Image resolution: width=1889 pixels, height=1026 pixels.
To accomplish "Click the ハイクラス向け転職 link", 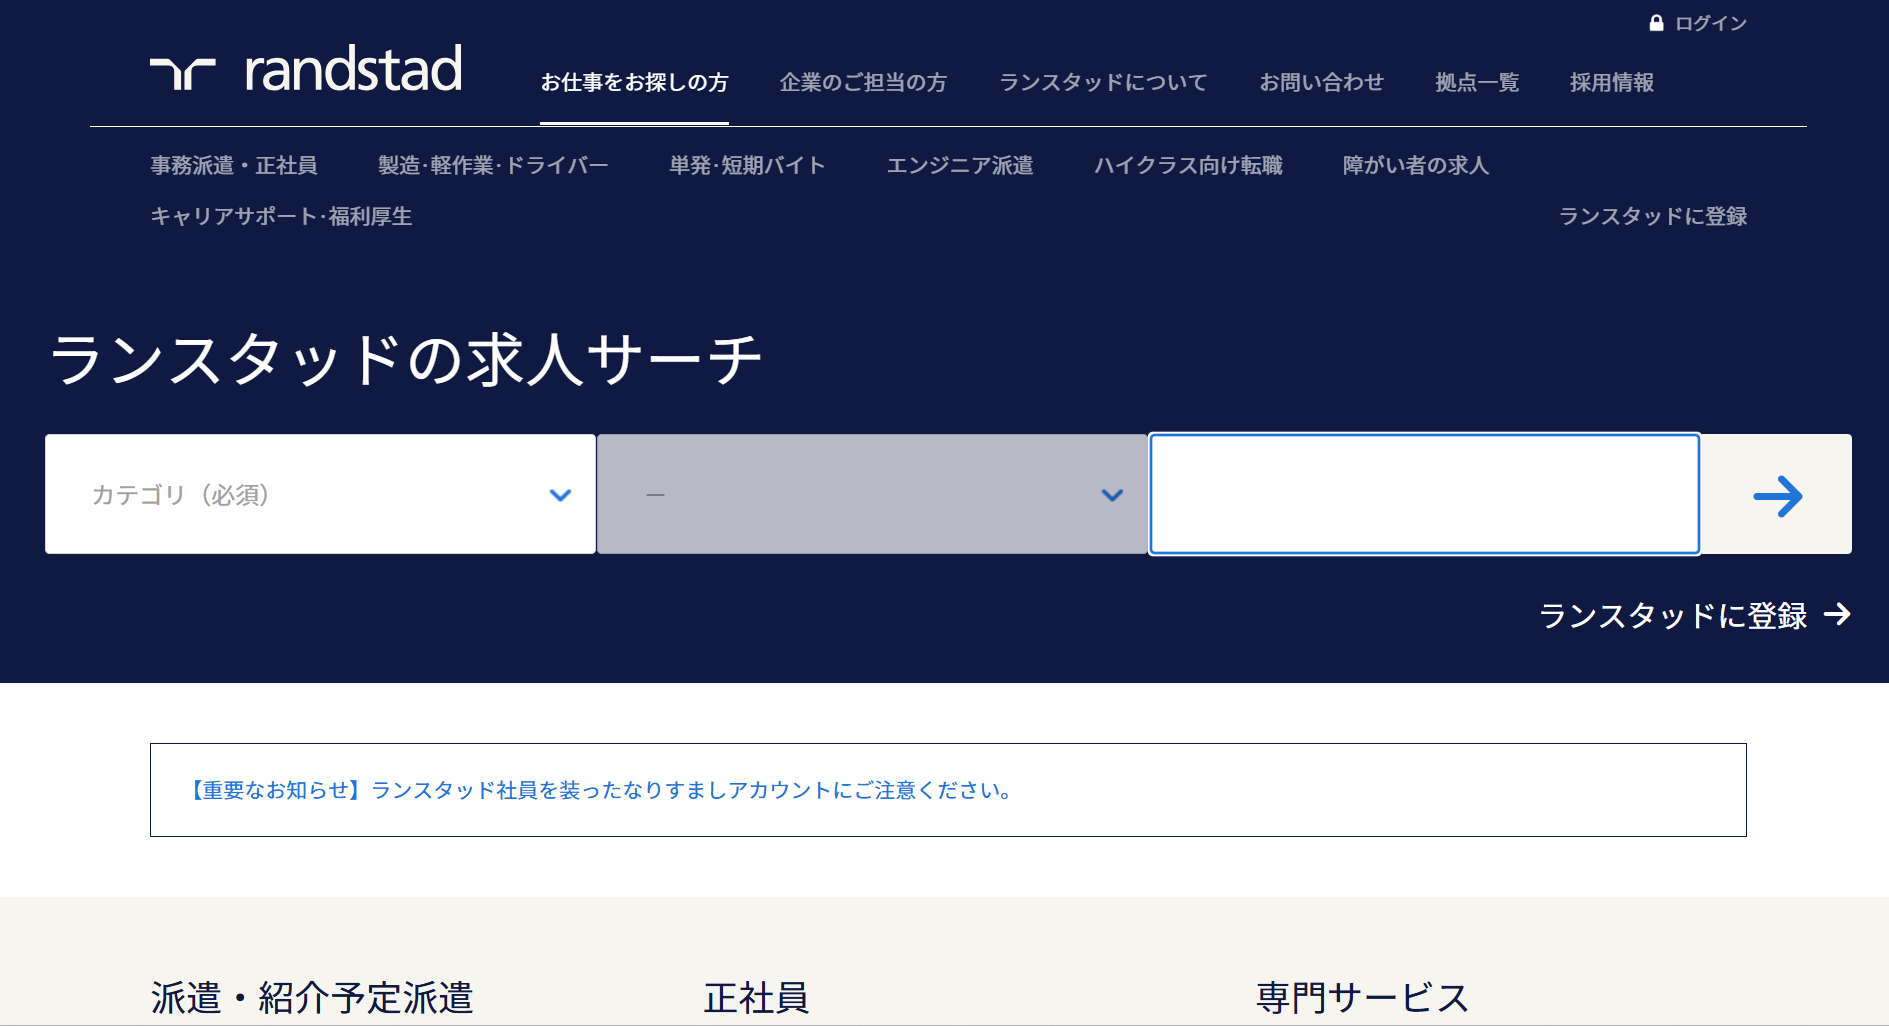I will [1190, 166].
